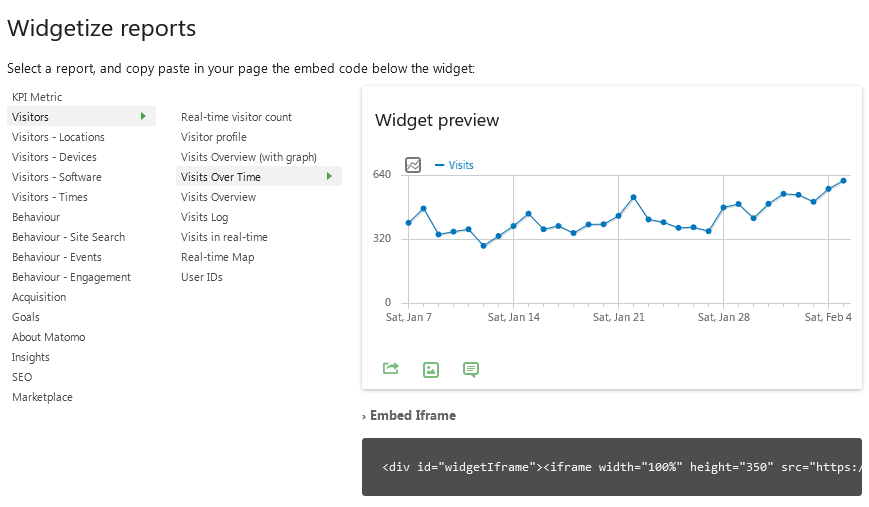Viewport: 869px width, 507px height.
Task: Choose the Visits Log widget
Action: 204,217
